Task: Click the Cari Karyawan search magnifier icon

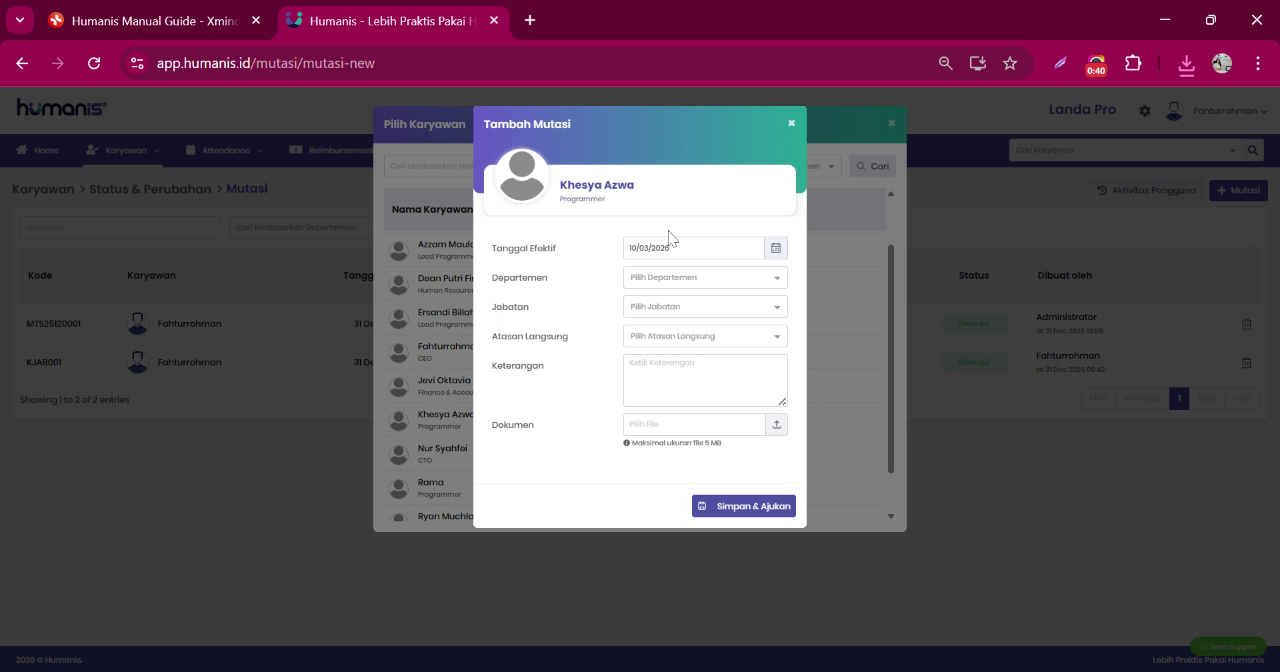Action: (1252, 150)
